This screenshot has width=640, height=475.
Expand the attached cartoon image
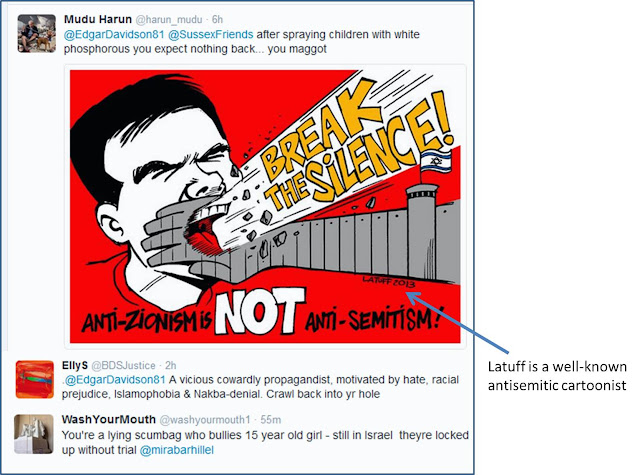click(265, 206)
